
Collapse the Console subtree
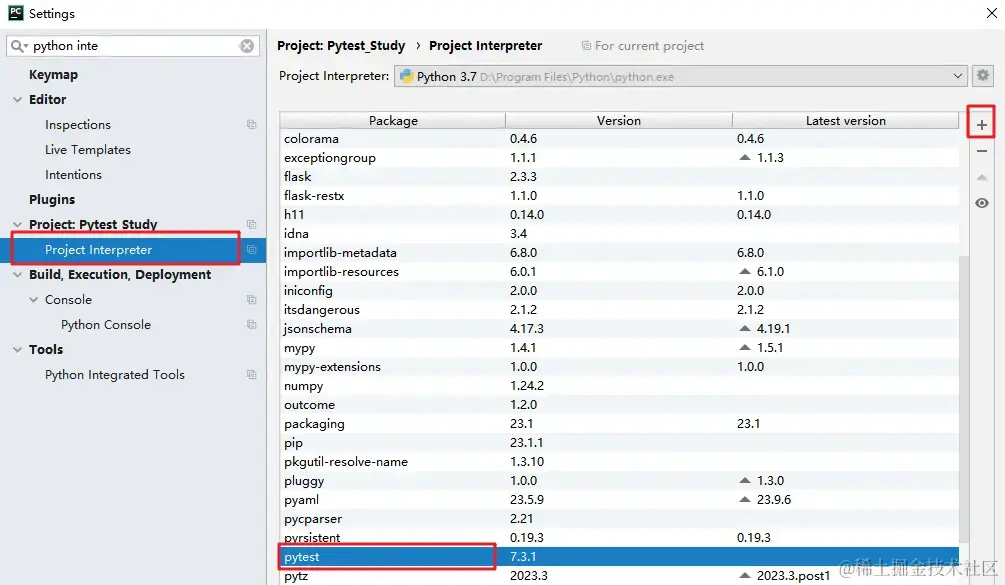click(33, 299)
